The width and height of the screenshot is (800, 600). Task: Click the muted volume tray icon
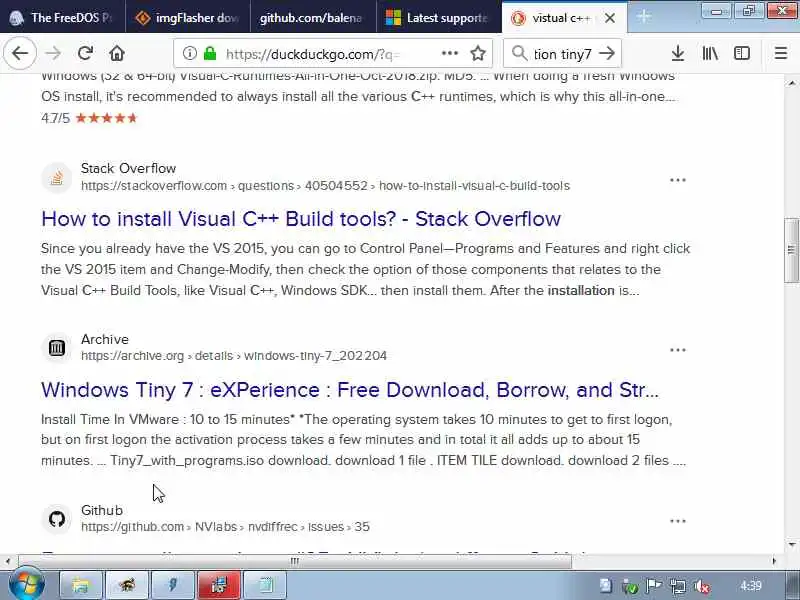click(x=702, y=586)
